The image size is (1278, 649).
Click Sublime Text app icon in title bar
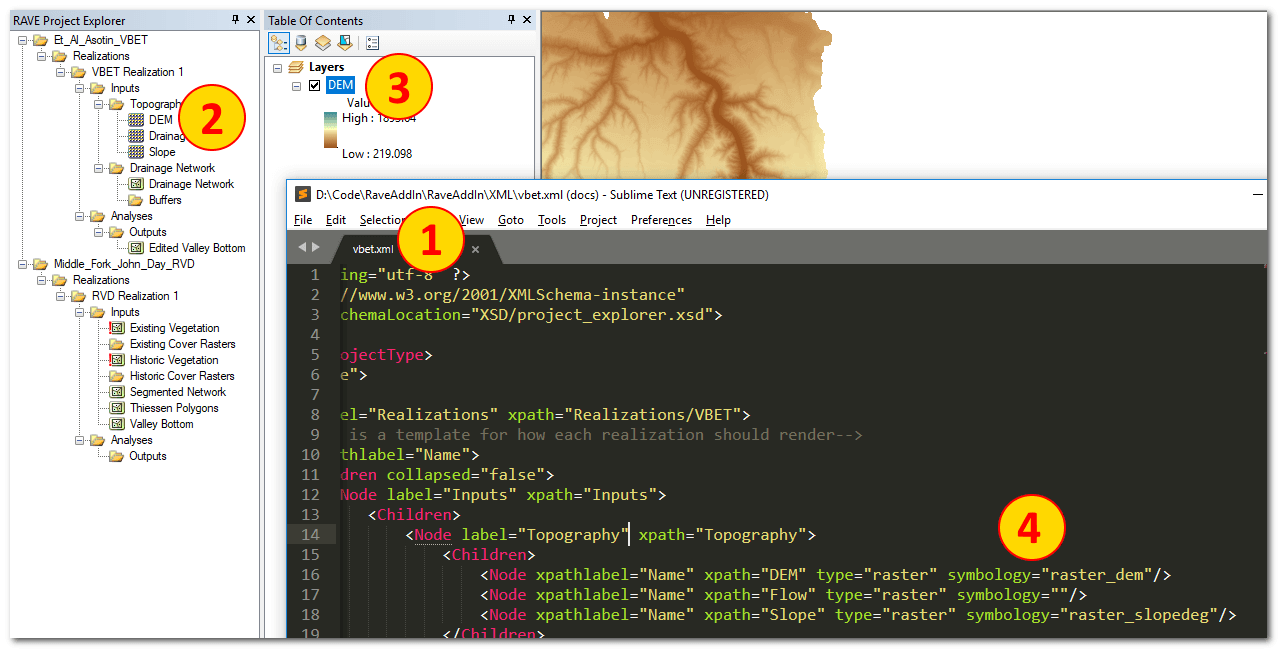[x=302, y=195]
